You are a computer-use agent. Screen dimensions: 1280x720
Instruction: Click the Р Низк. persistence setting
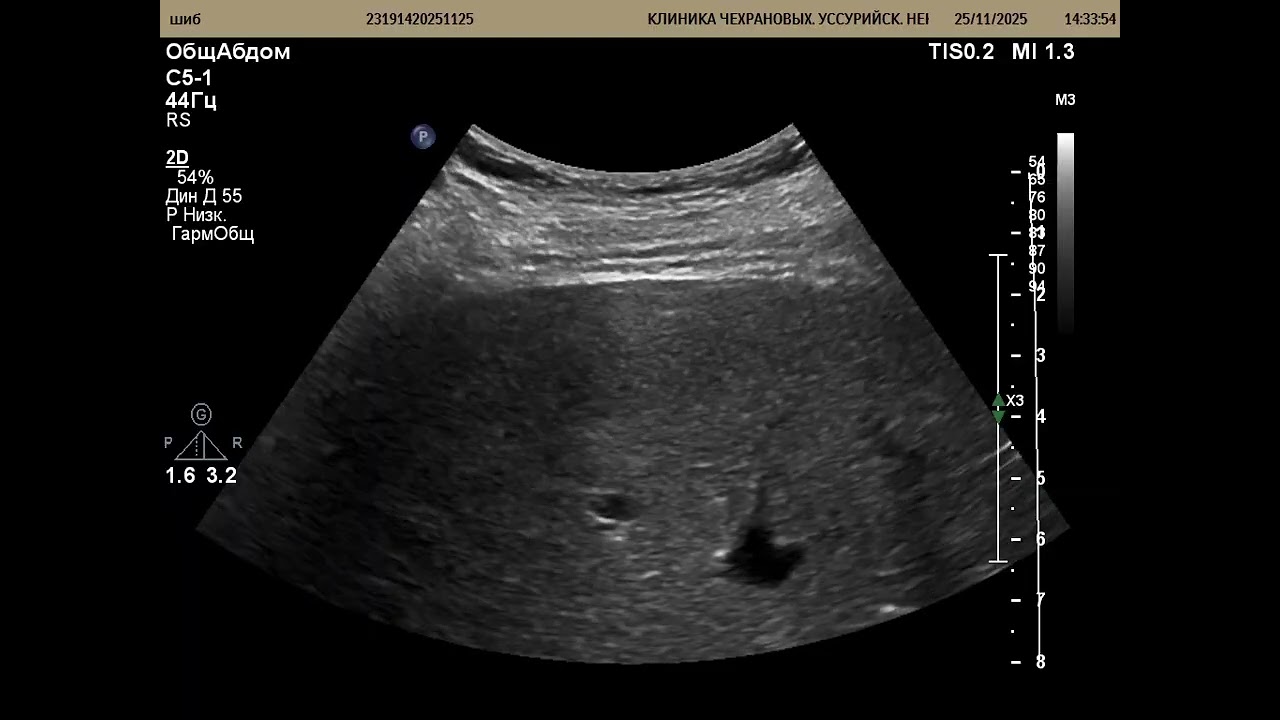click(196, 215)
